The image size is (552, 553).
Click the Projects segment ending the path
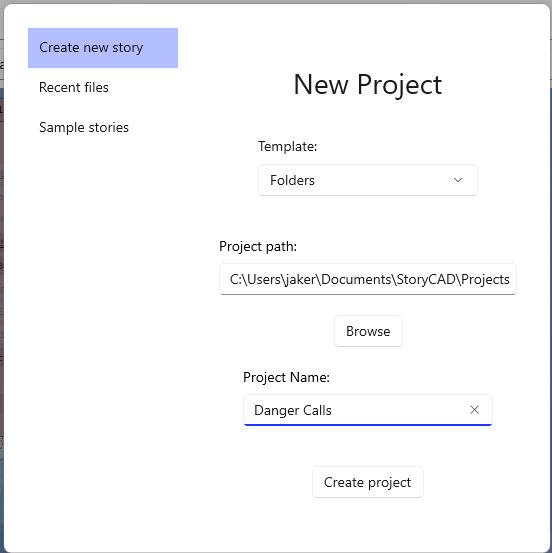[x=485, y=279]
